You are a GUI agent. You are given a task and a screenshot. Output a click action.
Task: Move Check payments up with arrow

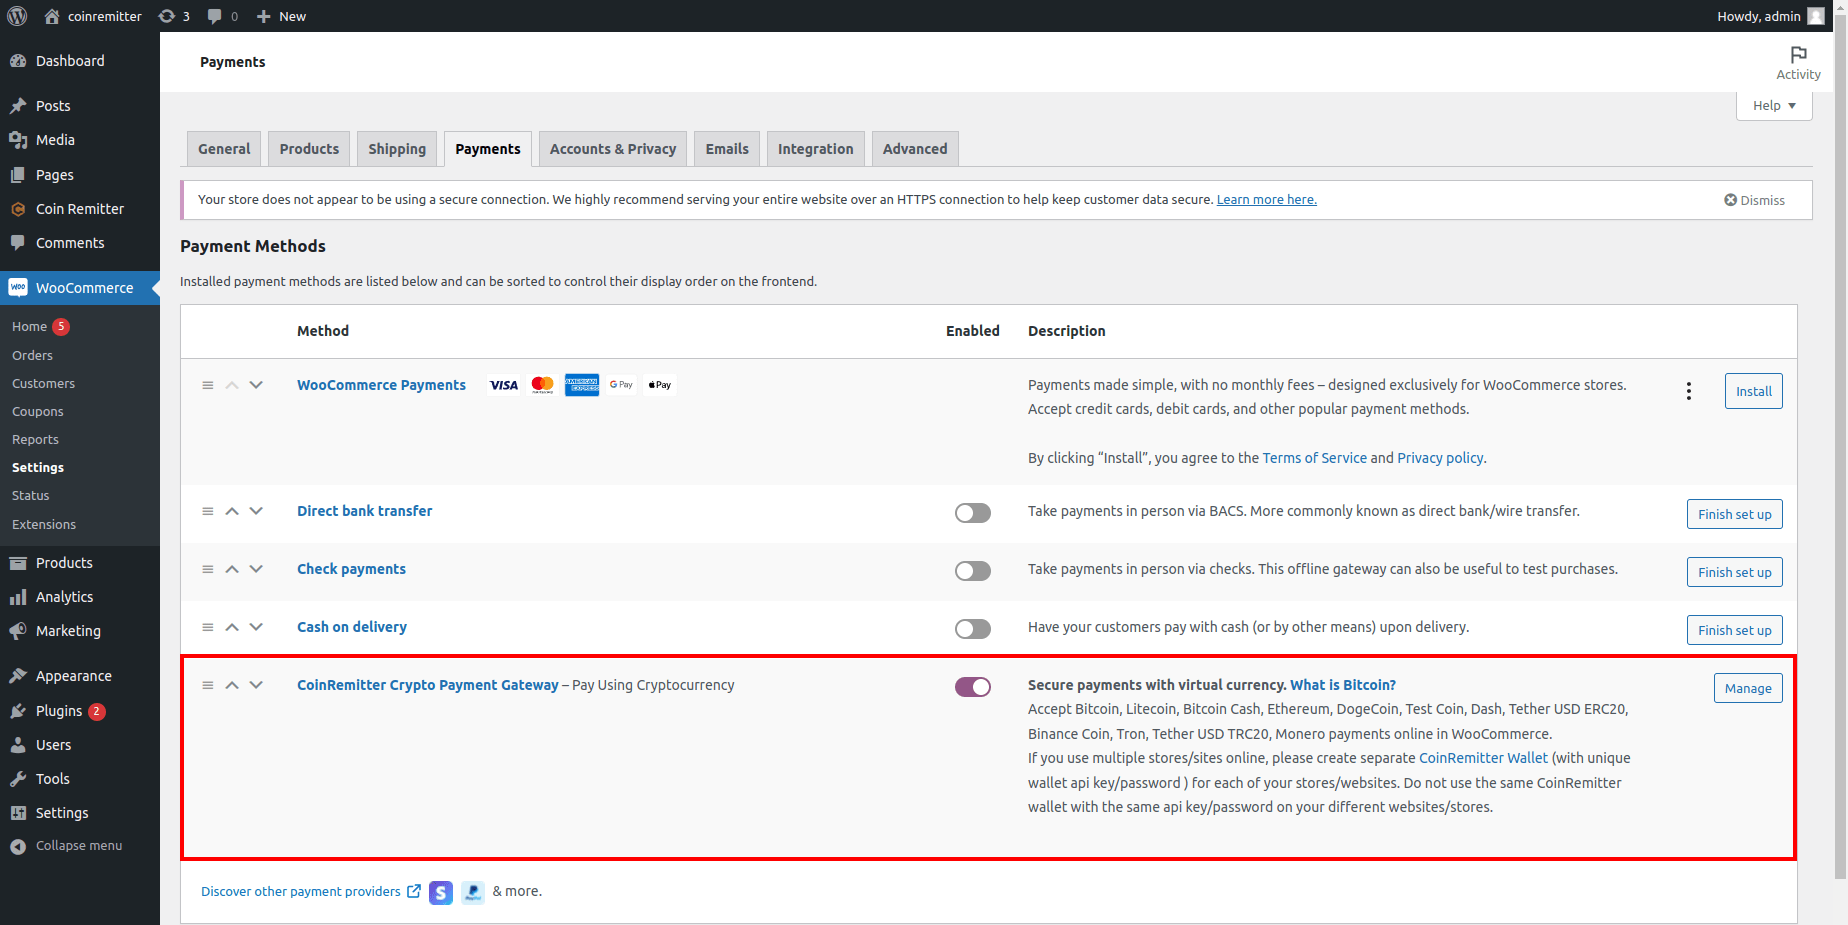click(232, 569)
